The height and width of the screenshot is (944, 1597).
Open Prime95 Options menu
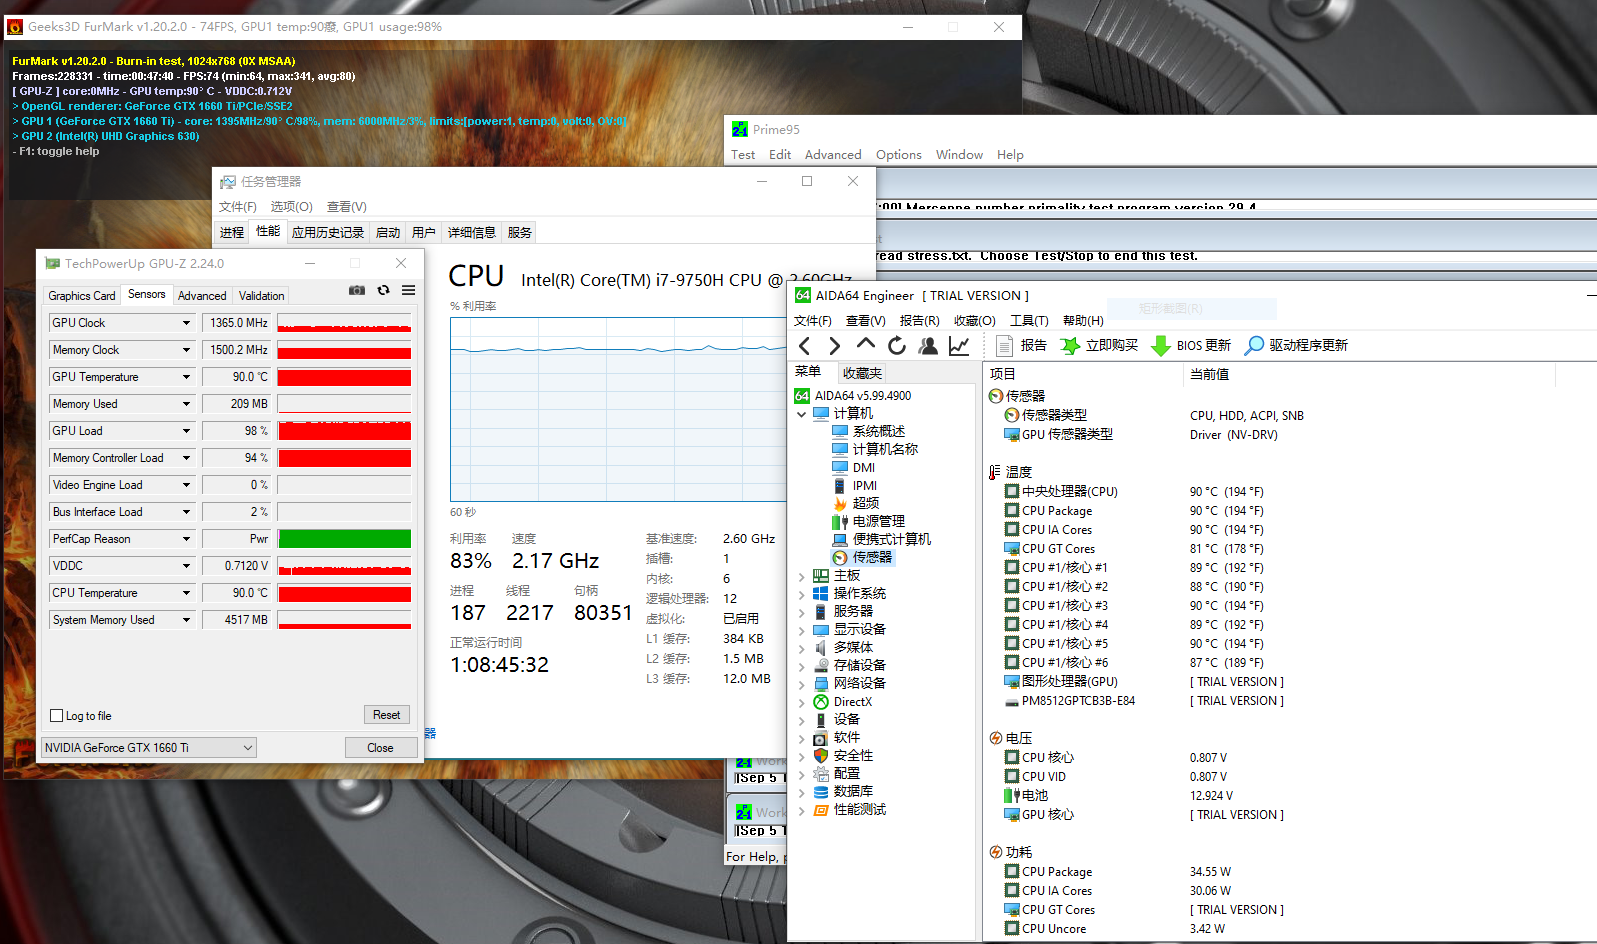(x=899, y=155)
